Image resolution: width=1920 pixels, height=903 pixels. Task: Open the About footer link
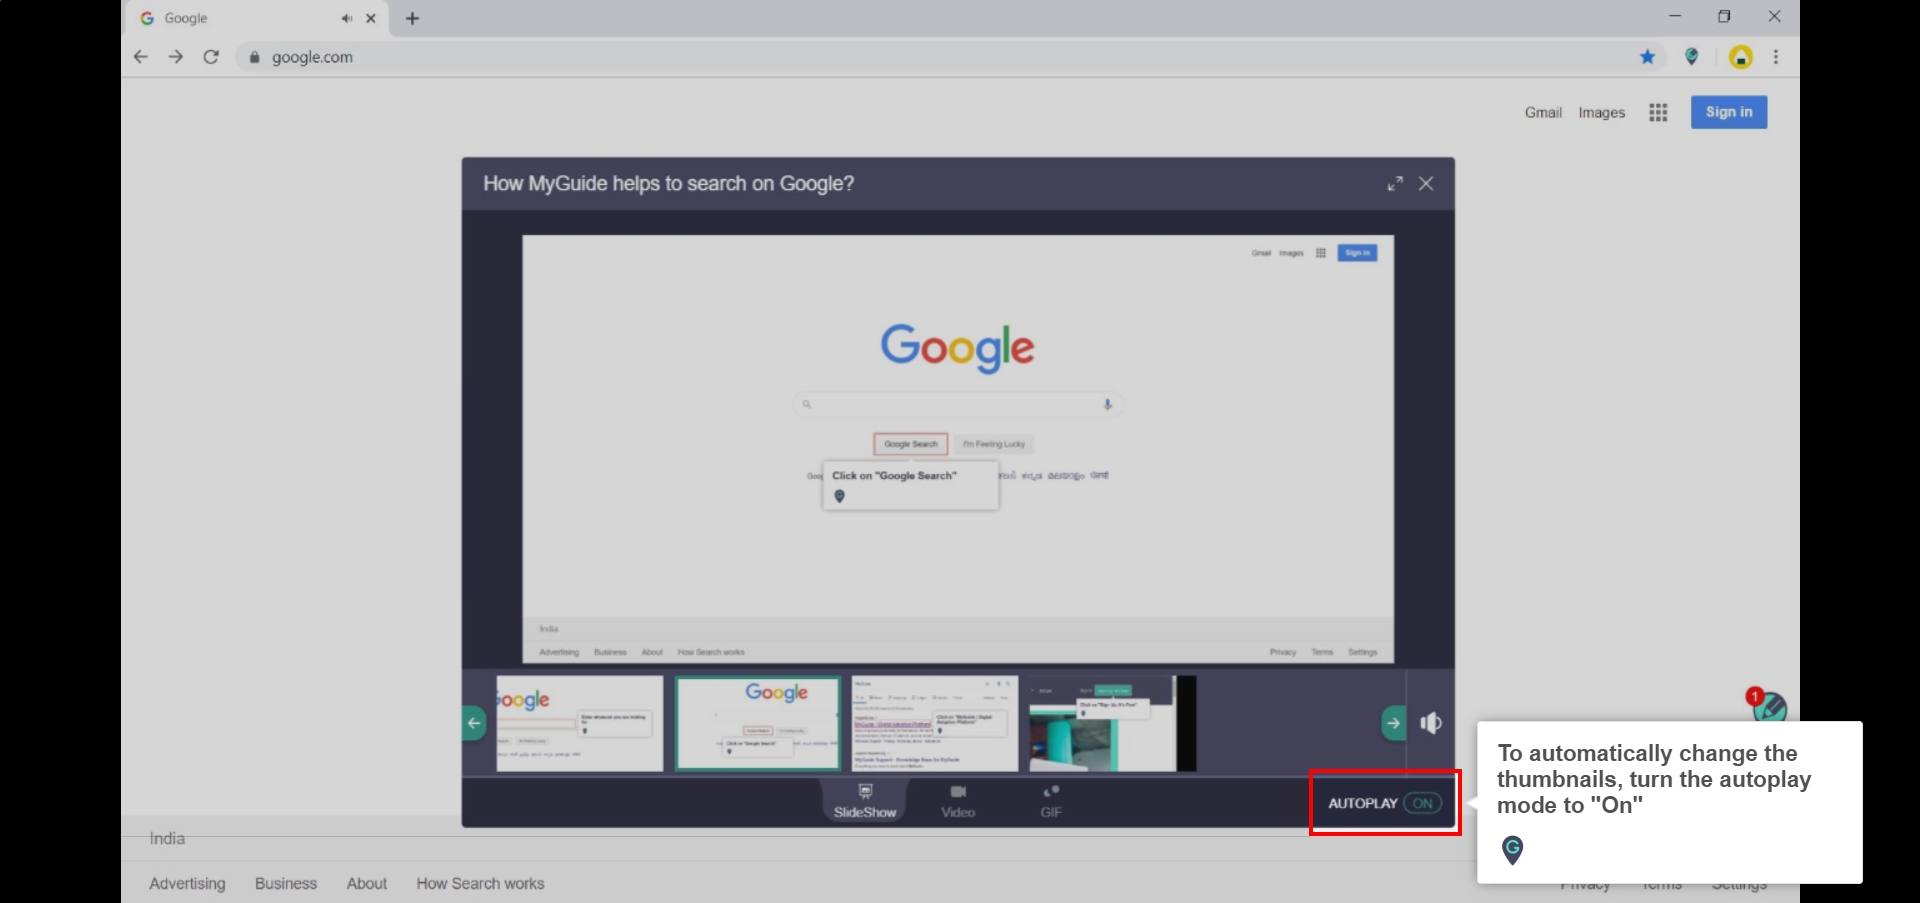tap(367, 884)
